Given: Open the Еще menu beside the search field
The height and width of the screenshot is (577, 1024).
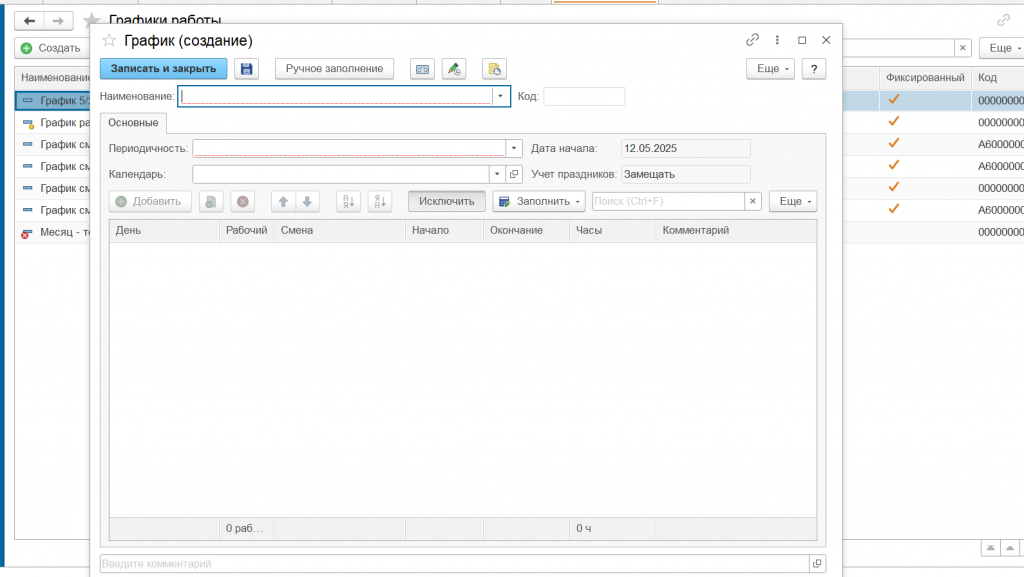Looking at the screenshot, I should coord(792,201).
